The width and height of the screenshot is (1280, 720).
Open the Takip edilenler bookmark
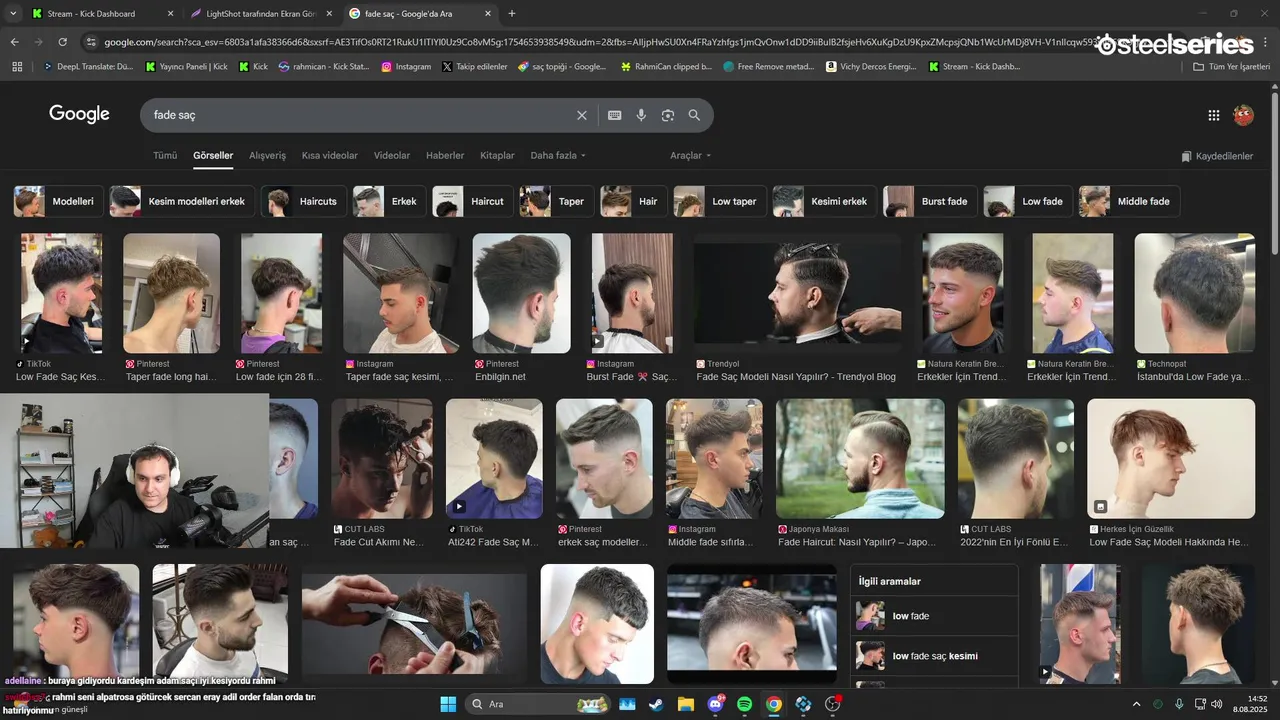tap(474, 67)
